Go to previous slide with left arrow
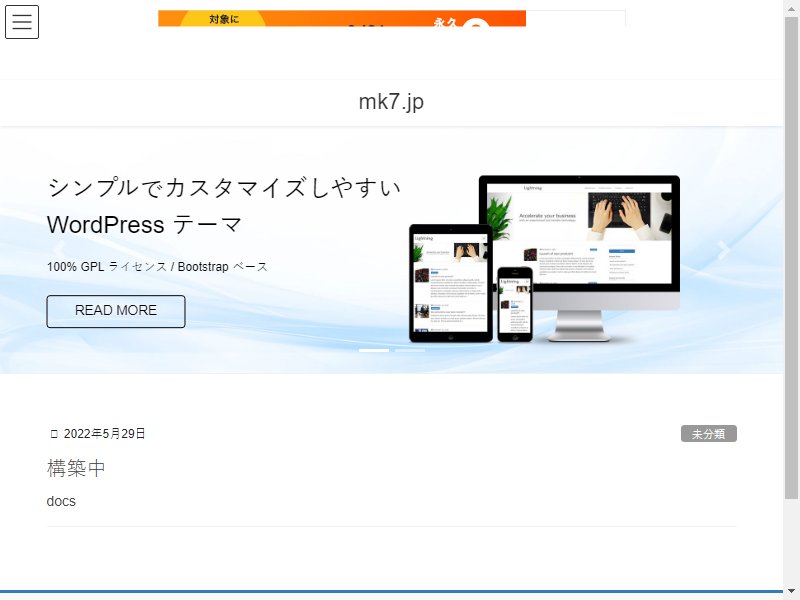Viewport: 800px width, 600px height. point(60,250)
